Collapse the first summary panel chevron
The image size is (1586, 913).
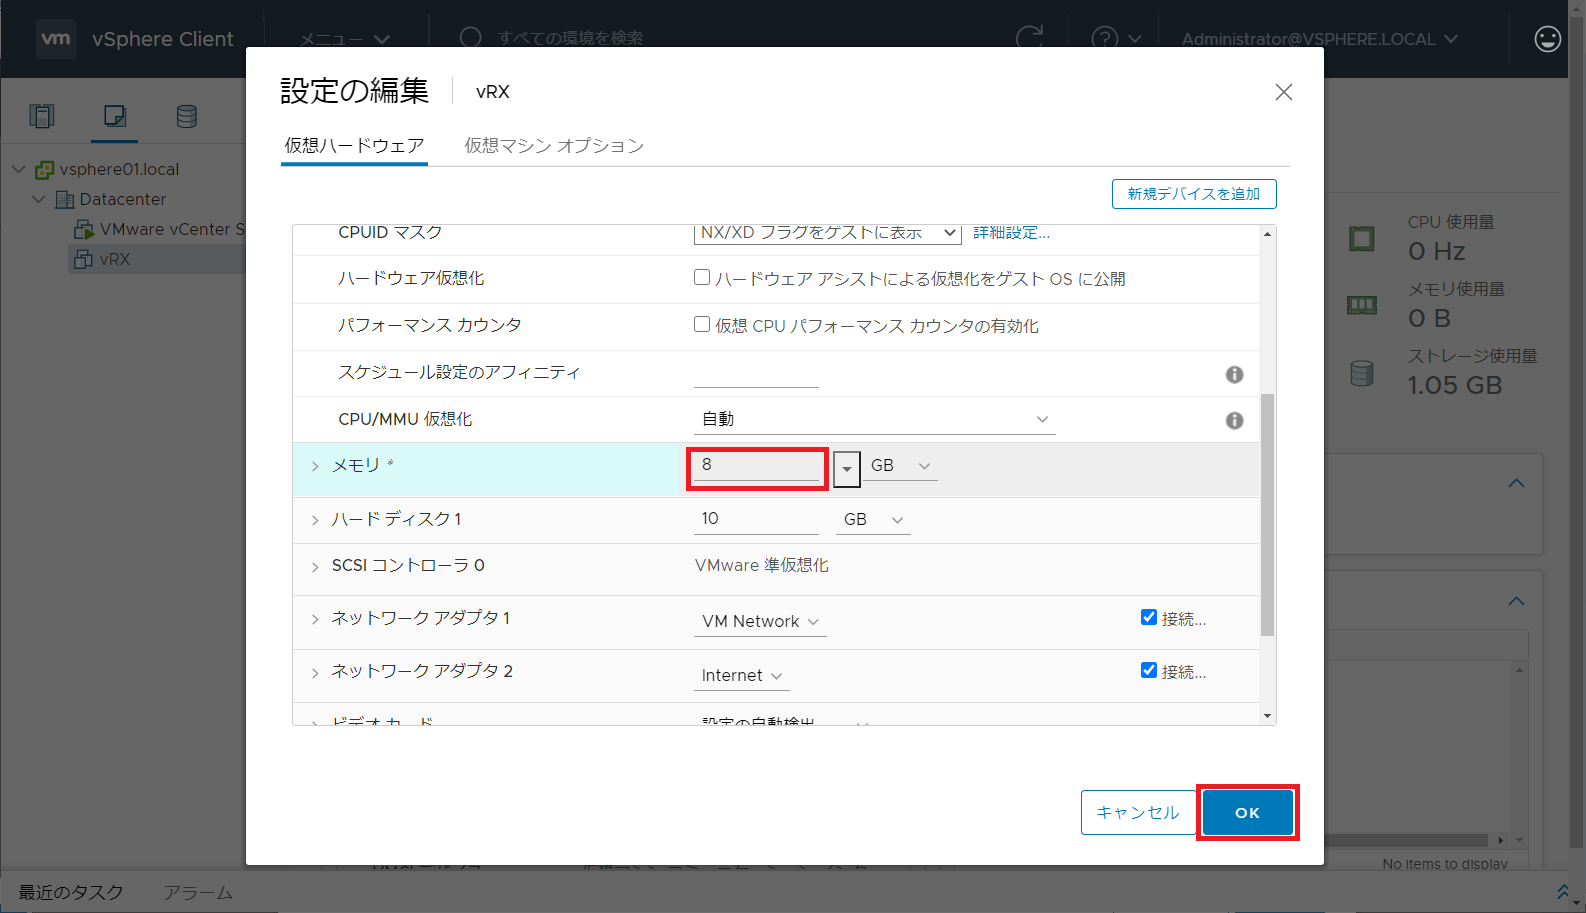(x=1517, y=483)
